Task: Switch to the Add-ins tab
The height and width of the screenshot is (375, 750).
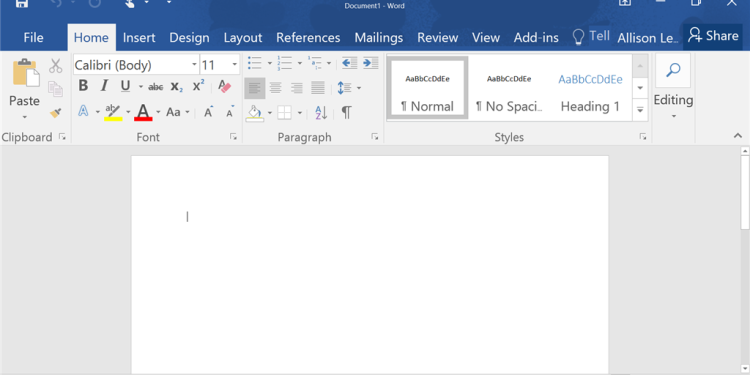Action: [x=536, y=38]
